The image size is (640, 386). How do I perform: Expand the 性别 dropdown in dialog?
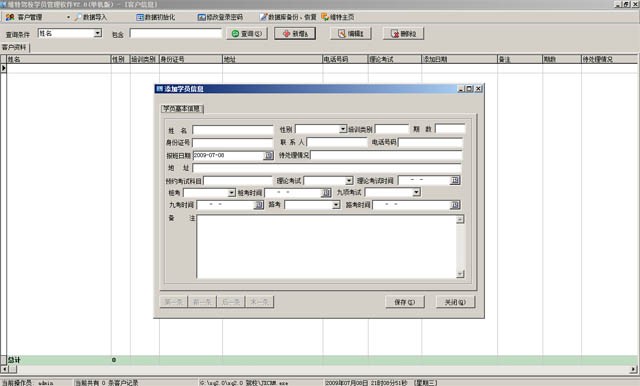[x=342, y=129]
